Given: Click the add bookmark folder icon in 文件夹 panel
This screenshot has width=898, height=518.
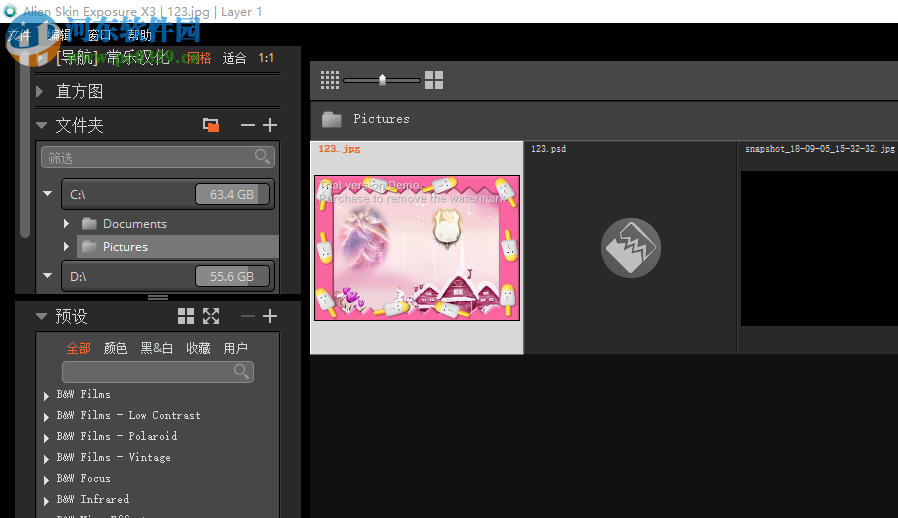Looking at the screenshot, I should pos(211,125).
